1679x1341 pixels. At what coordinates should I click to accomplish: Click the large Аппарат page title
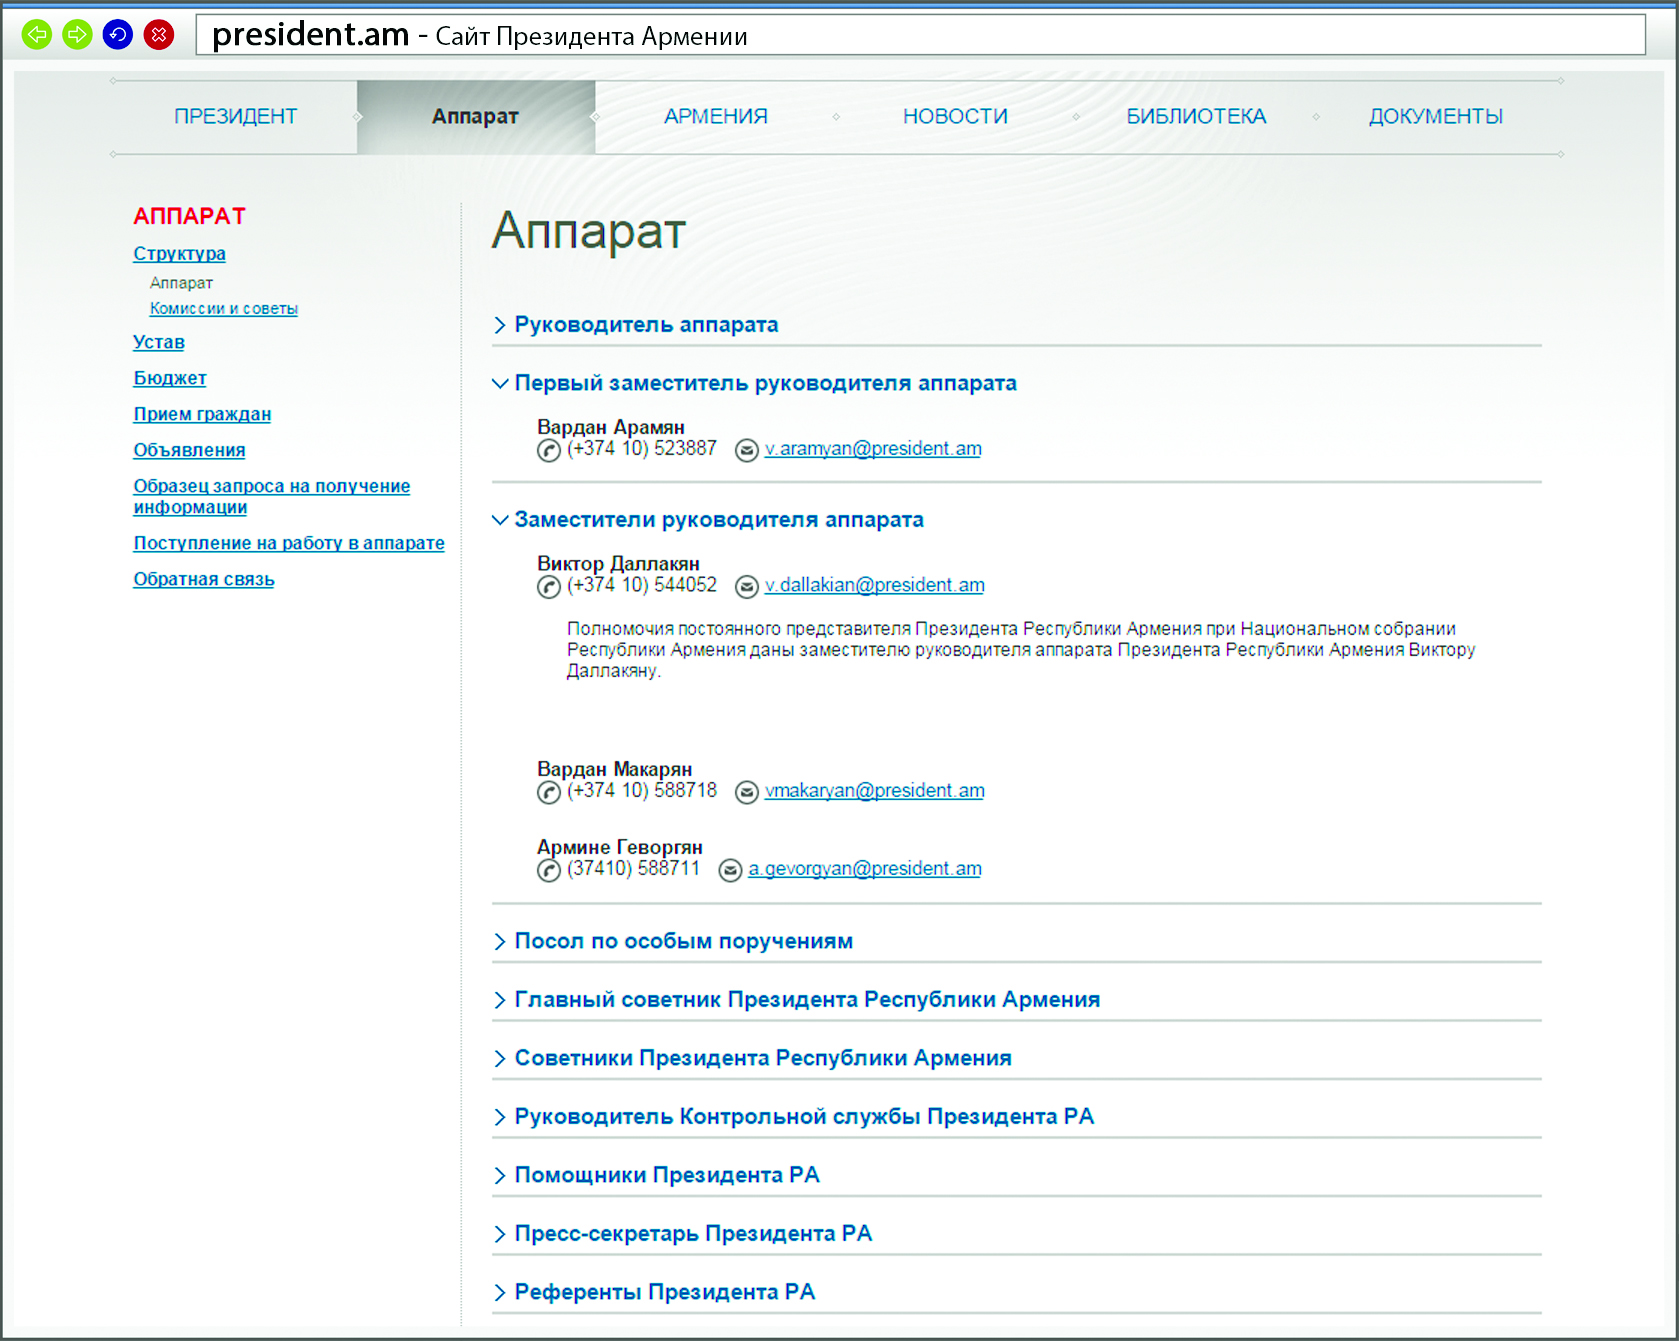pyautogui.click(x=589, y=231)
